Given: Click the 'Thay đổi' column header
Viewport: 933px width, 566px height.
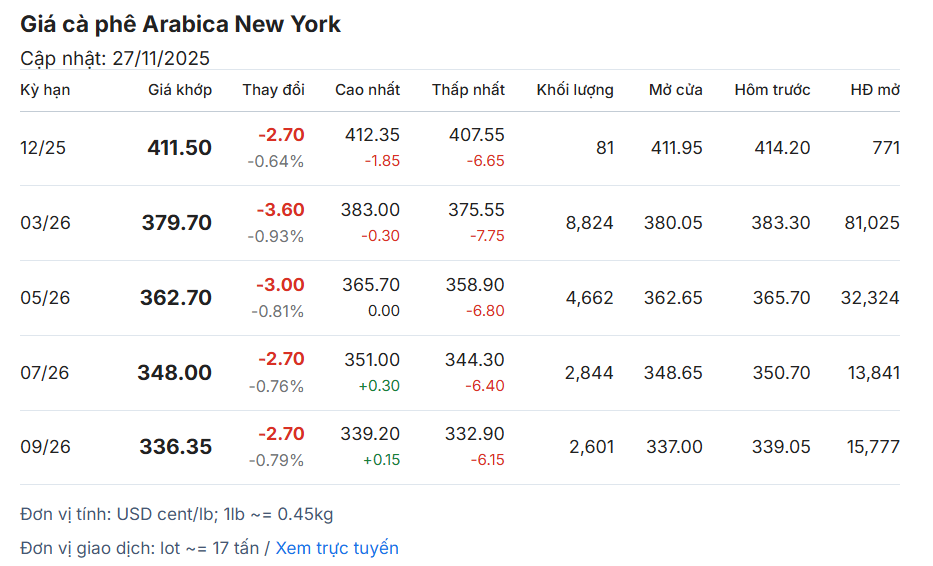Looking at the screenshot, I should 273,90.
